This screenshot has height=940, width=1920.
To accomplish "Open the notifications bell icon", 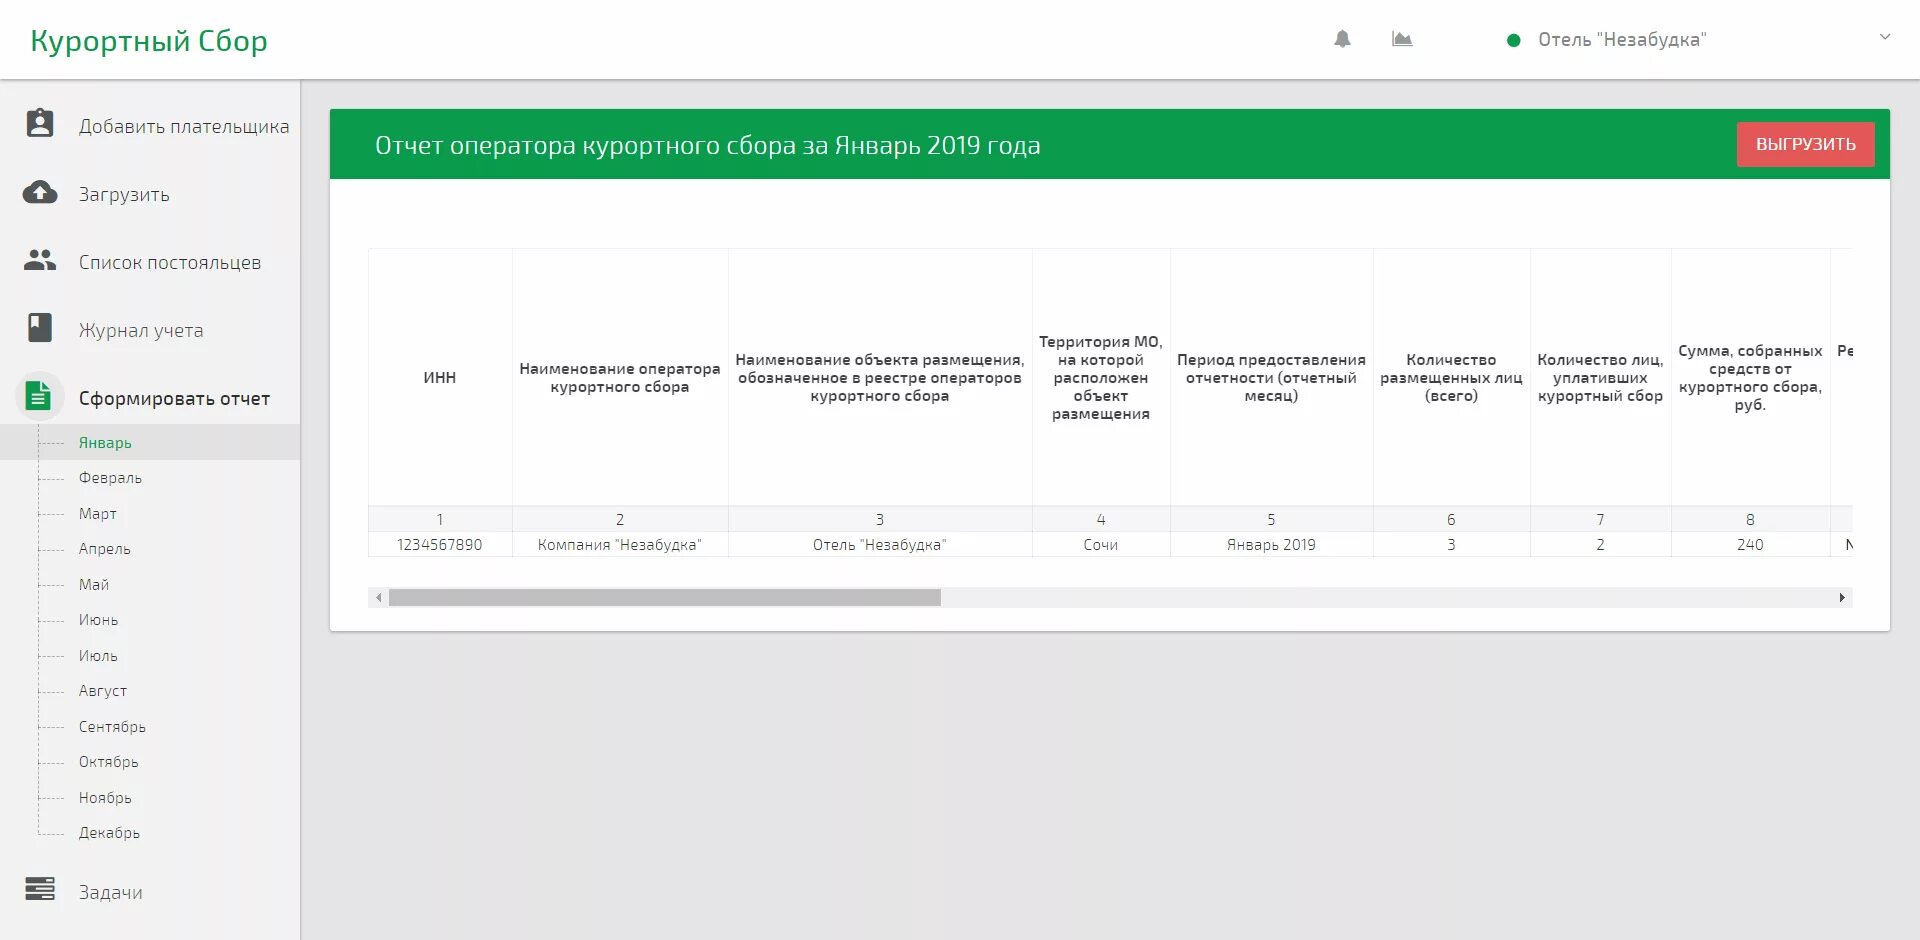I will point(1342,39).
